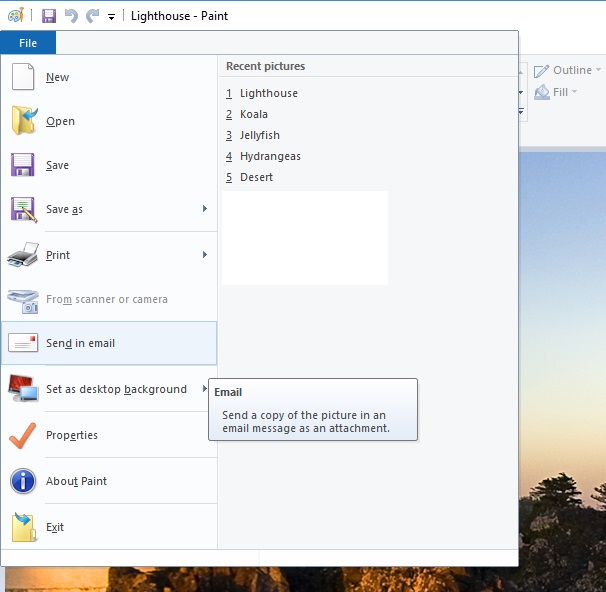Image resolution: width=606 pixels, height=592 pixels.
Task: Click the Redo arrow in quick access toolbar
Action: point(92,16)
